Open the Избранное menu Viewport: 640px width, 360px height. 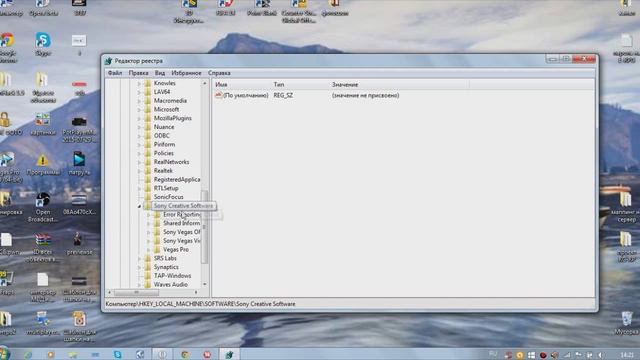(186, 73)
